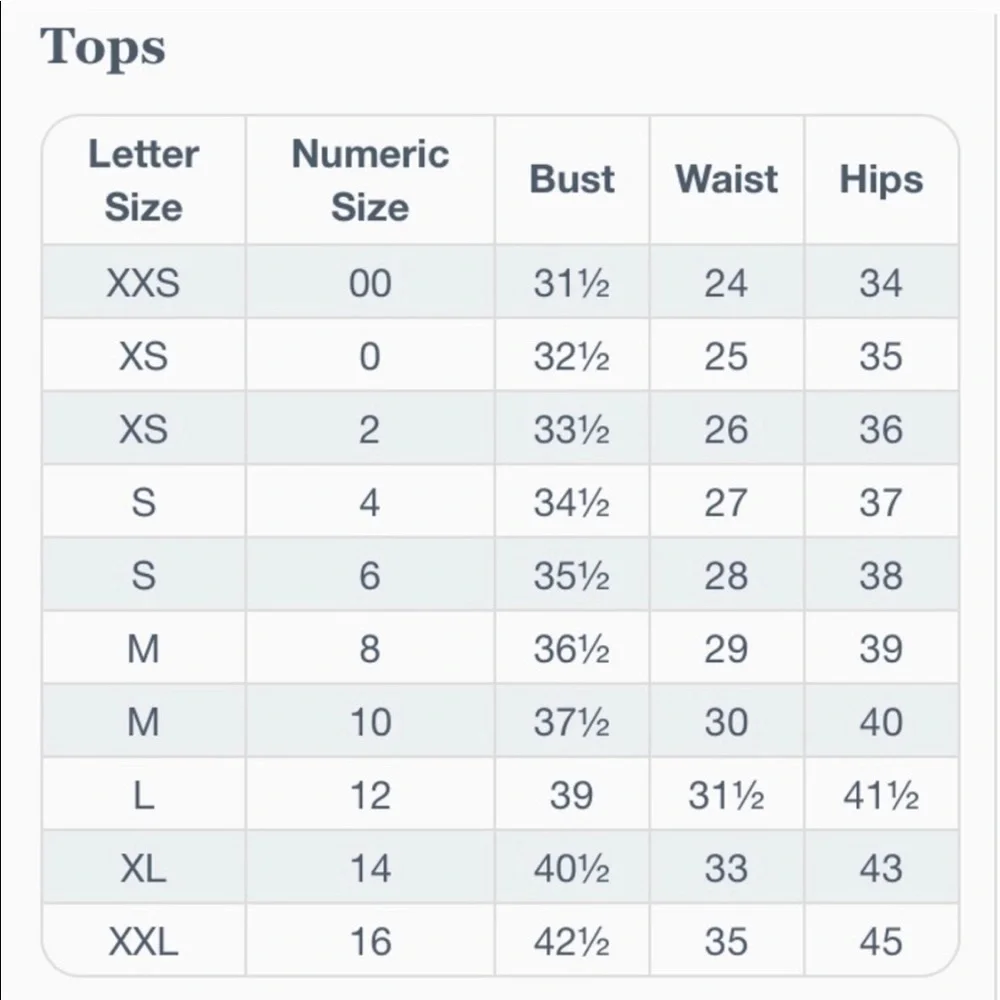Image resolution: width=1000 pixels, height=1000 pixels.
Task: Select the L letter size cell
Action: [x=143, y=795]
